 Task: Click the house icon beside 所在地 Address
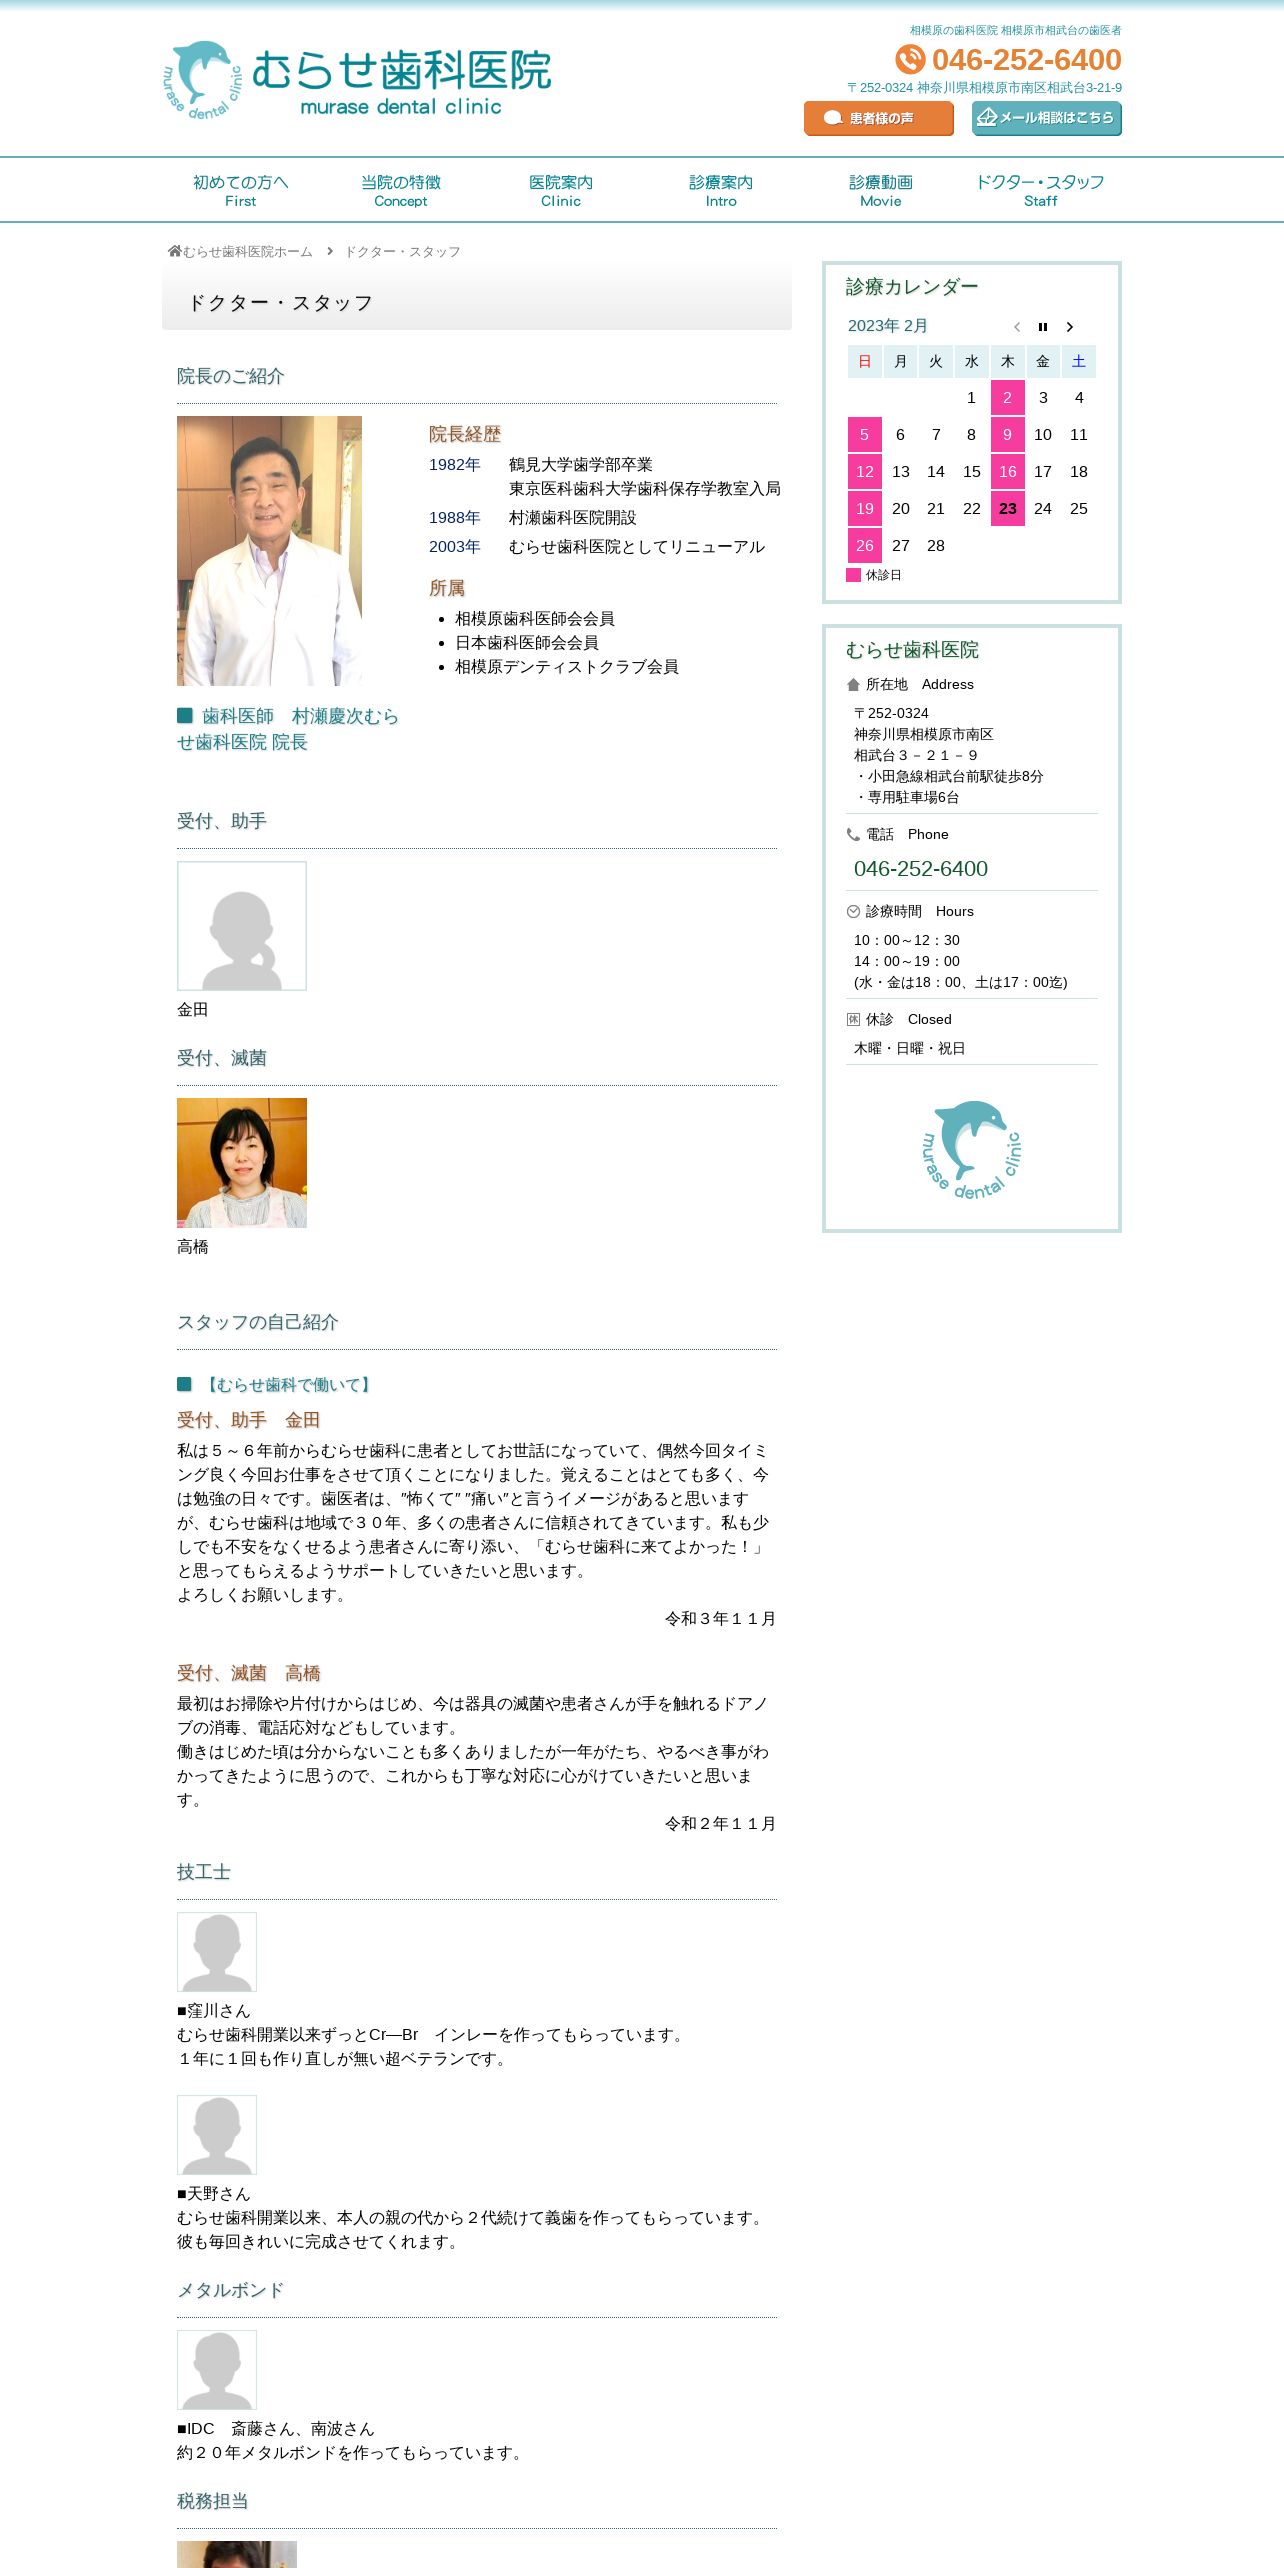tap(853, 685)
